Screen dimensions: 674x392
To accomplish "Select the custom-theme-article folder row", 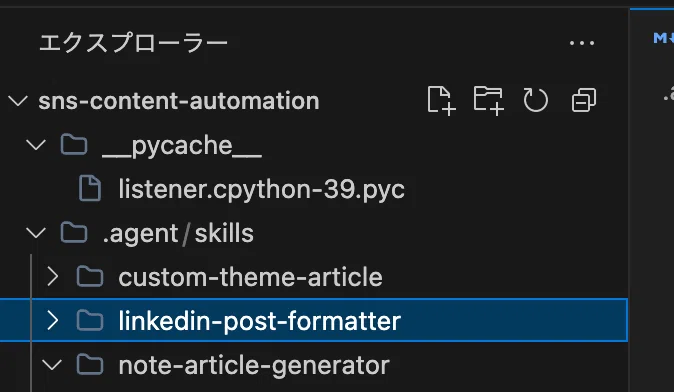I will click(314, 277).
